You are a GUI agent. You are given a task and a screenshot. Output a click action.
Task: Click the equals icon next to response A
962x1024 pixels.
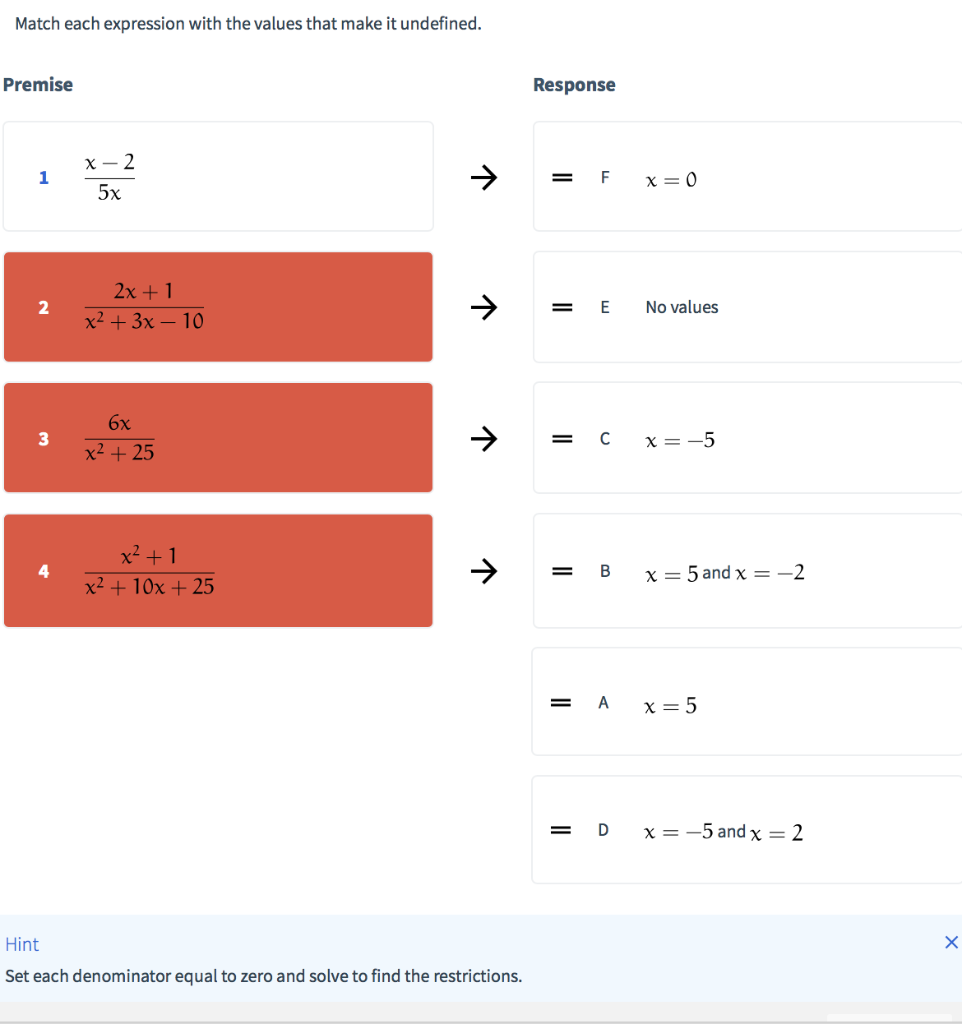[x=562, y=703]
